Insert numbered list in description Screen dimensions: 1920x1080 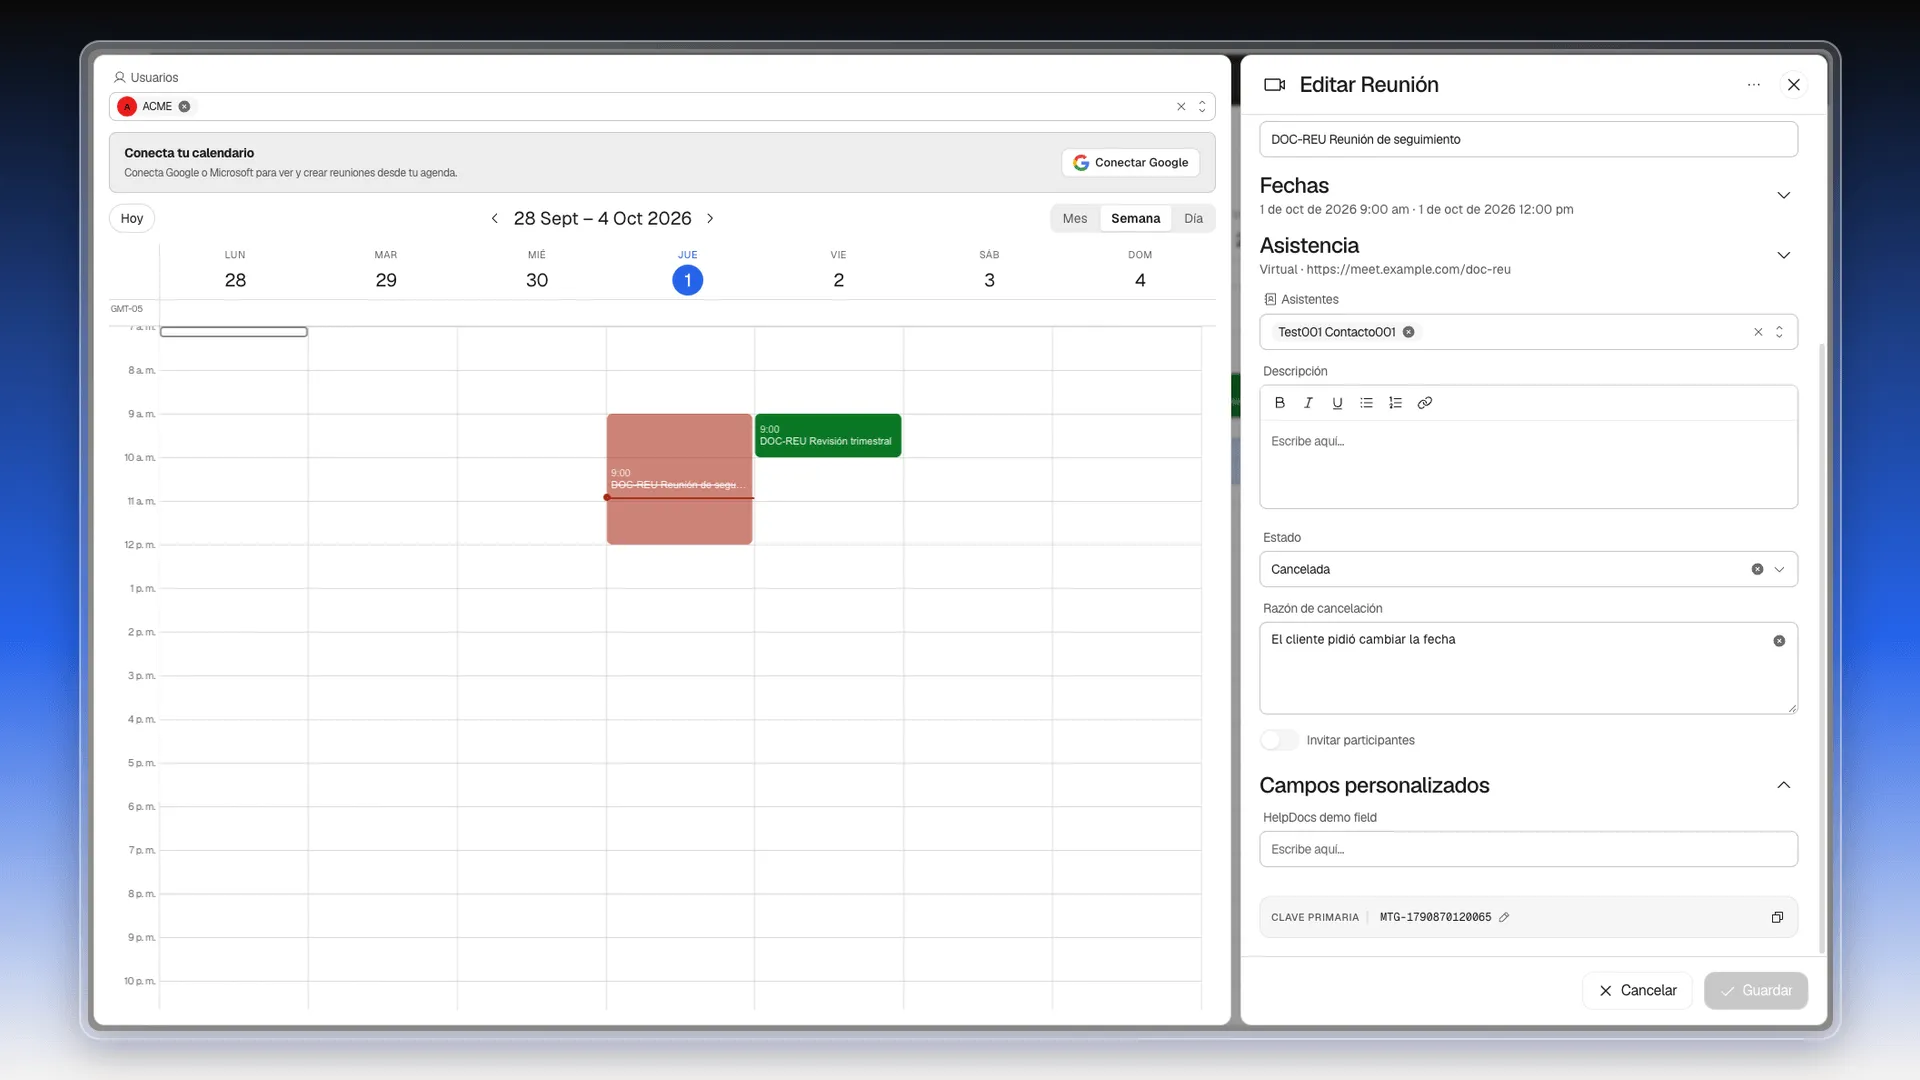click(x=1395, y=403)
